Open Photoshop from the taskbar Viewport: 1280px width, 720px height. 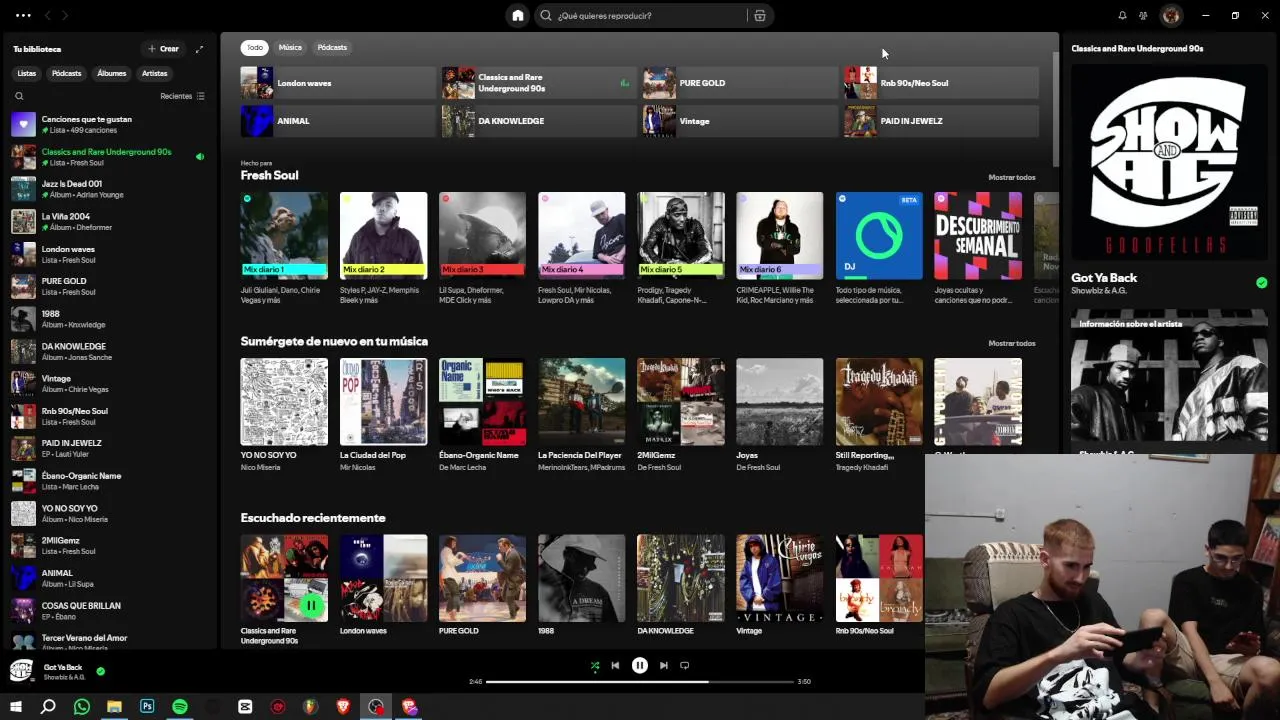(x=147, y=707)
